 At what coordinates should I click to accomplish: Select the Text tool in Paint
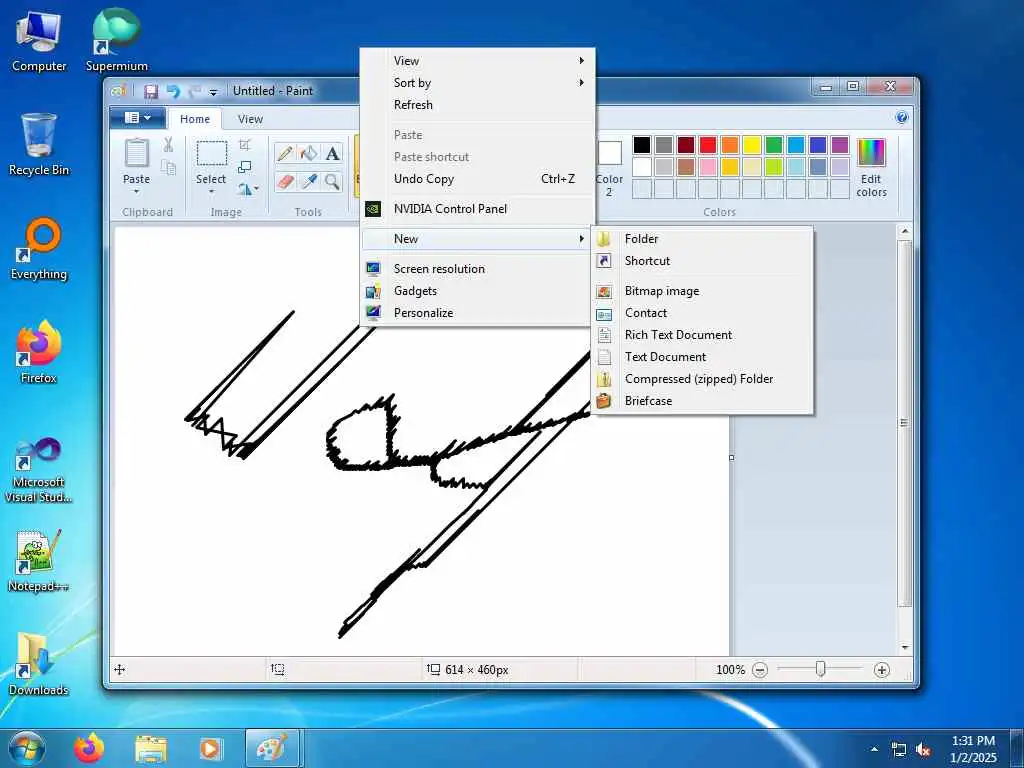332,153
